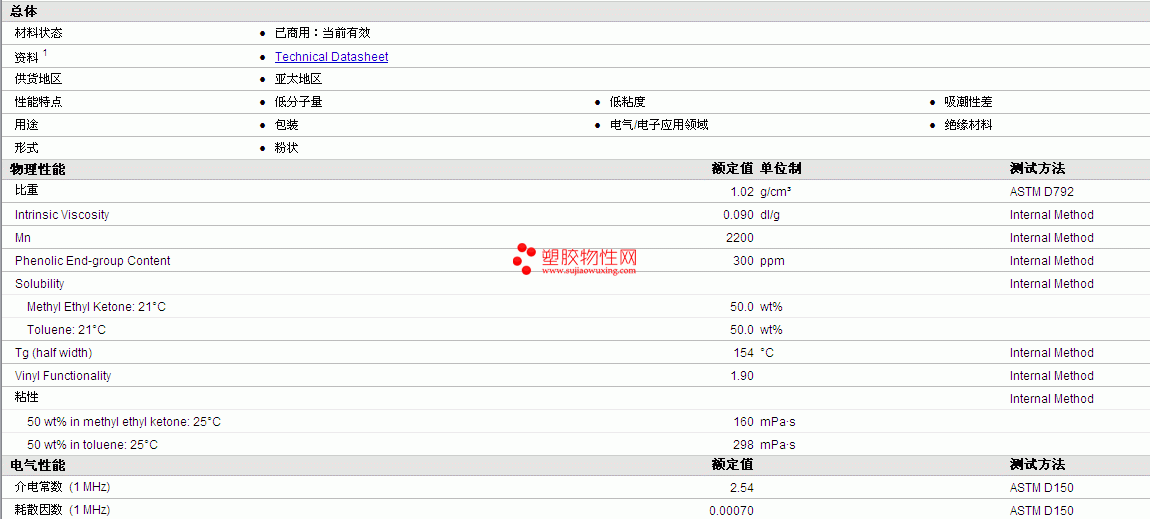Screen dimensions: 1150x519
Task: Click the 154 °C Tg value
Action: pos(753,353)
